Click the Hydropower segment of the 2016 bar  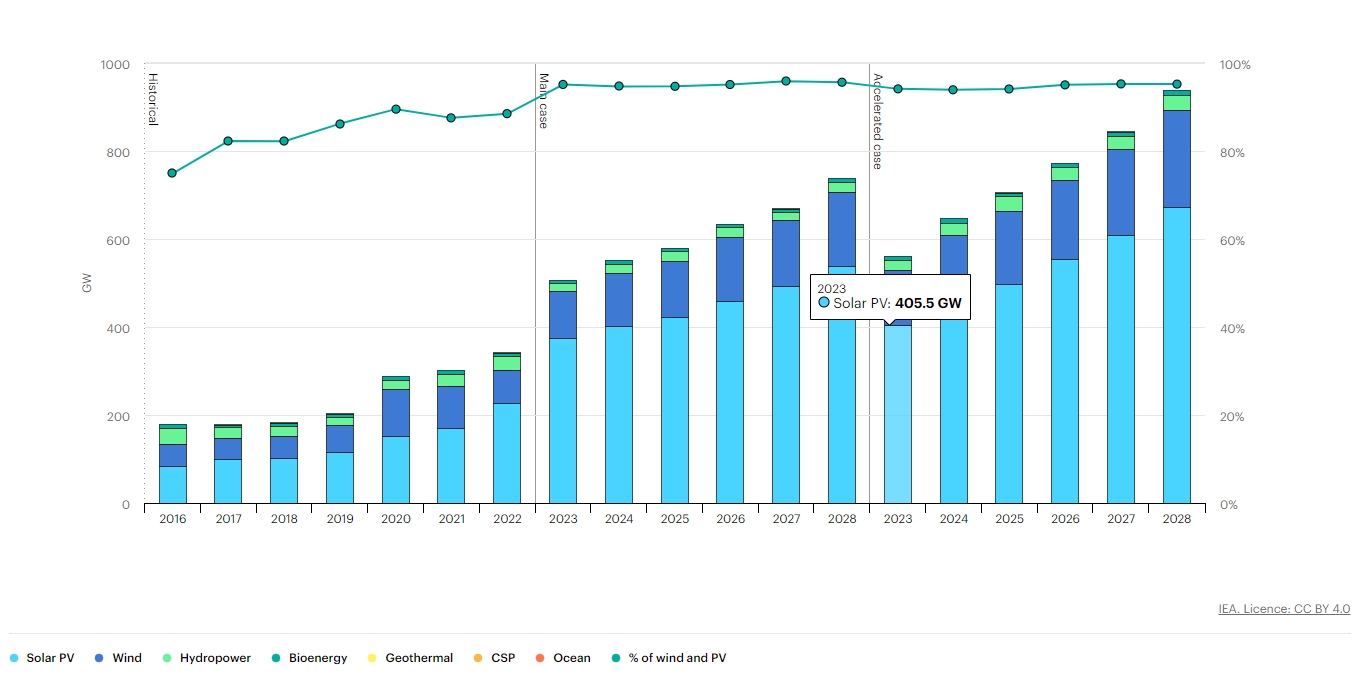pos(173,436)
